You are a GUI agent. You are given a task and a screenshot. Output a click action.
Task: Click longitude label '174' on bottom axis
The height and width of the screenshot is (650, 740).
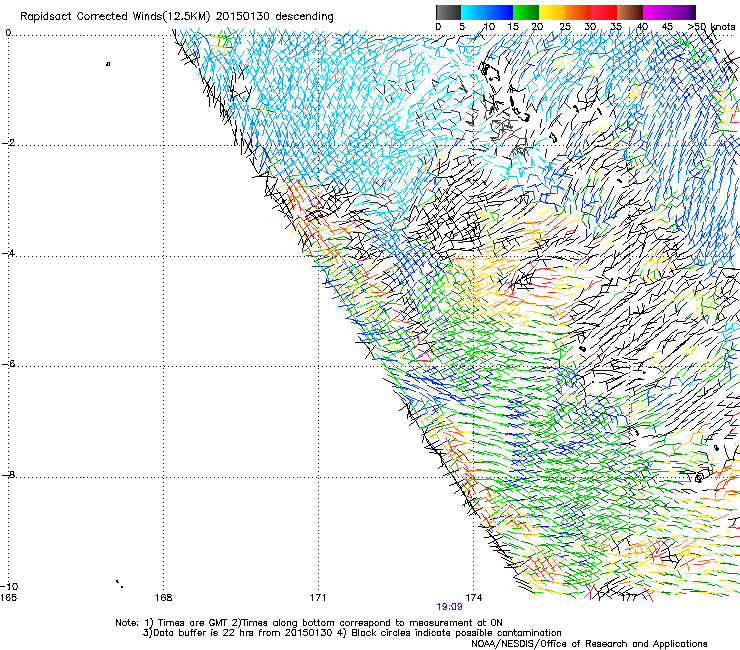(473, 598)
